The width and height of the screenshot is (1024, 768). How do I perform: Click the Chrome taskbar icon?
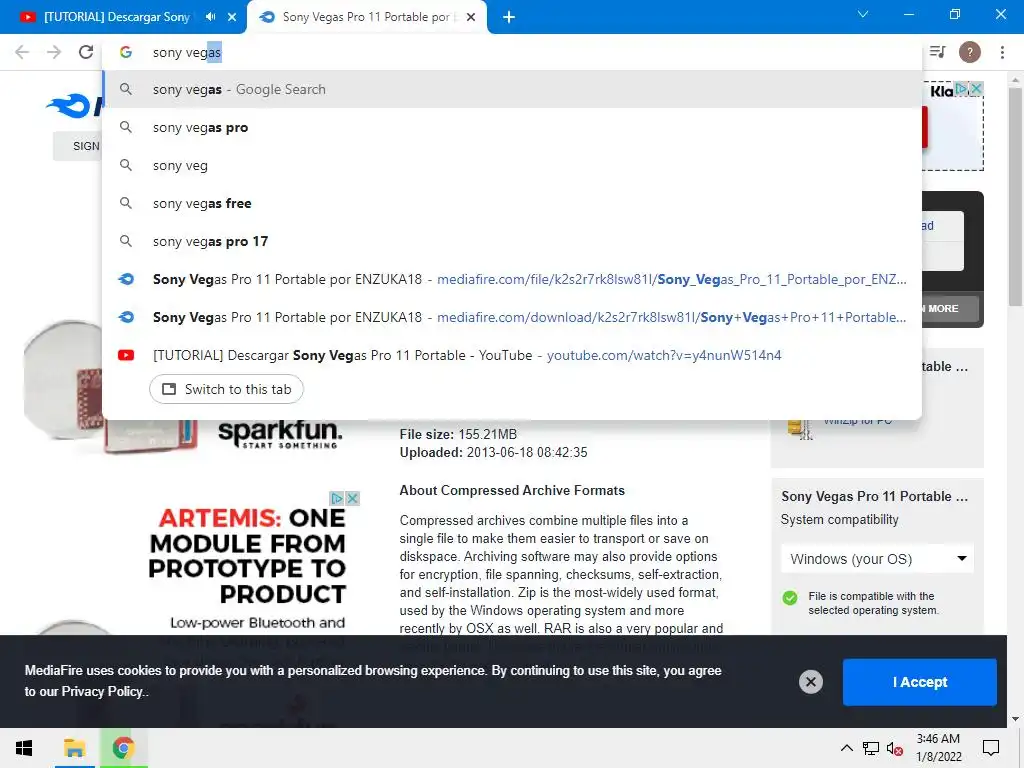click(x=123, y=748)
